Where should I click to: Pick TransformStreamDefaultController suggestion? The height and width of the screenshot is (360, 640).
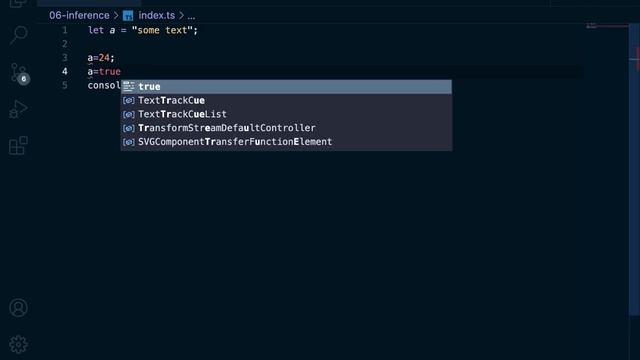point(286,128)
